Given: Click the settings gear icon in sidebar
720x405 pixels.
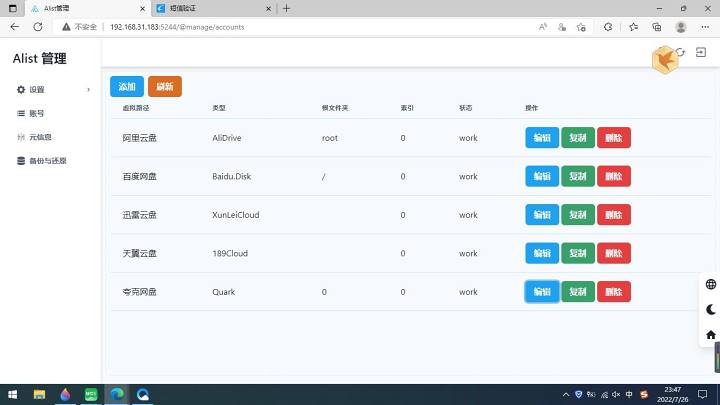Looking at the screenshot, I should (x=21, y=90).
